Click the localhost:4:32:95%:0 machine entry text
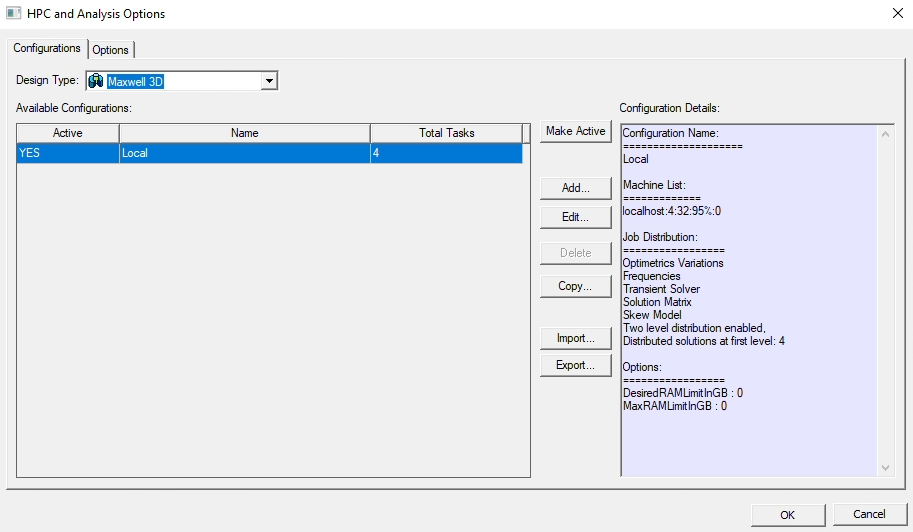913x532 pixels. (671, 211)
